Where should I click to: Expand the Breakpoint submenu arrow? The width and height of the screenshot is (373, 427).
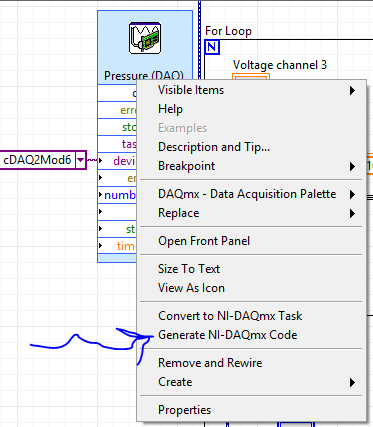coord(352,166)
